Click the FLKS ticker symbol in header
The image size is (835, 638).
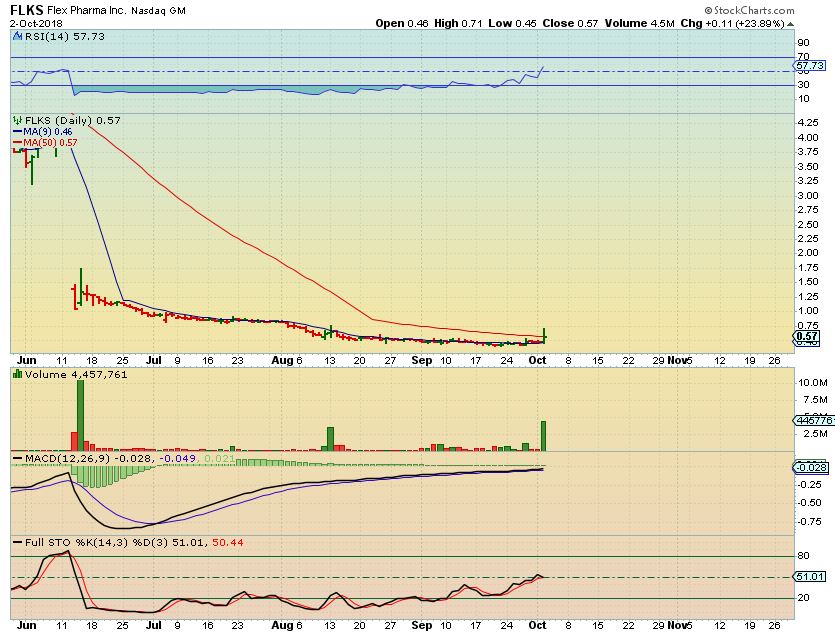click(28, 9)
